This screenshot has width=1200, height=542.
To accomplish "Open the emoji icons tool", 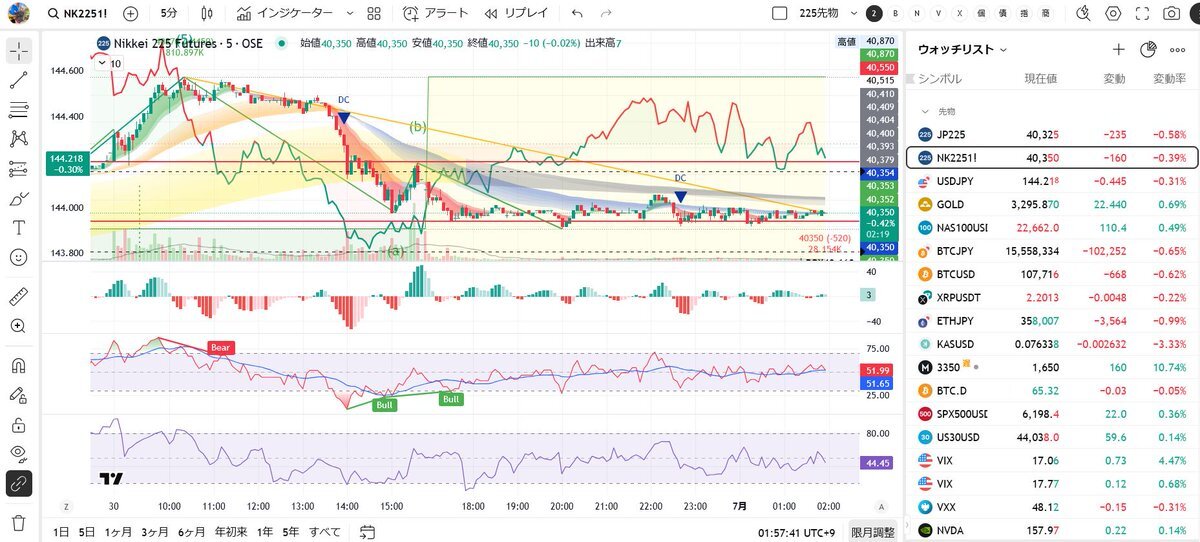I will click(19, 258).
